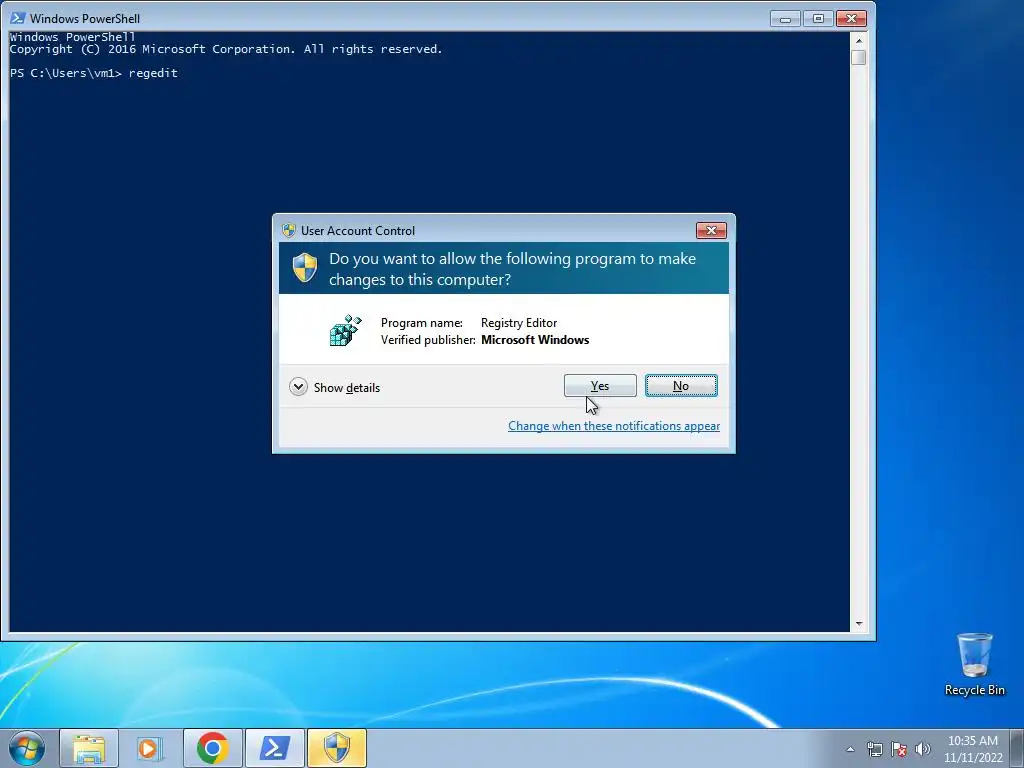Open 'Change when these notifications appear' link
Viewport: 1024px width, 768px height.
614,426
